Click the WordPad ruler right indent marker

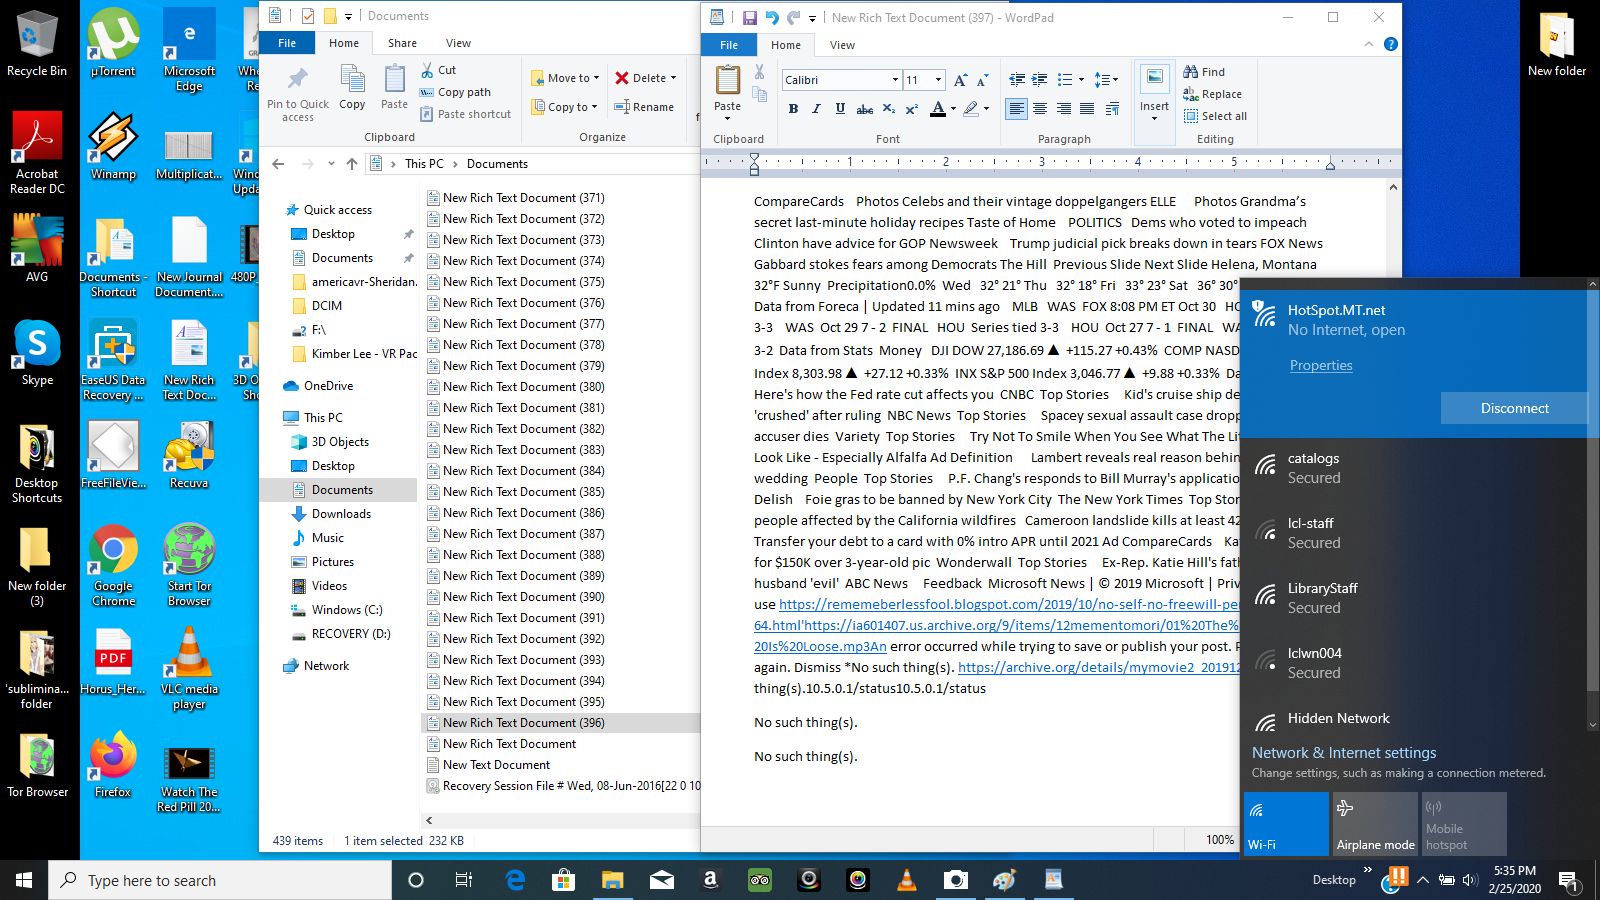1330,165
